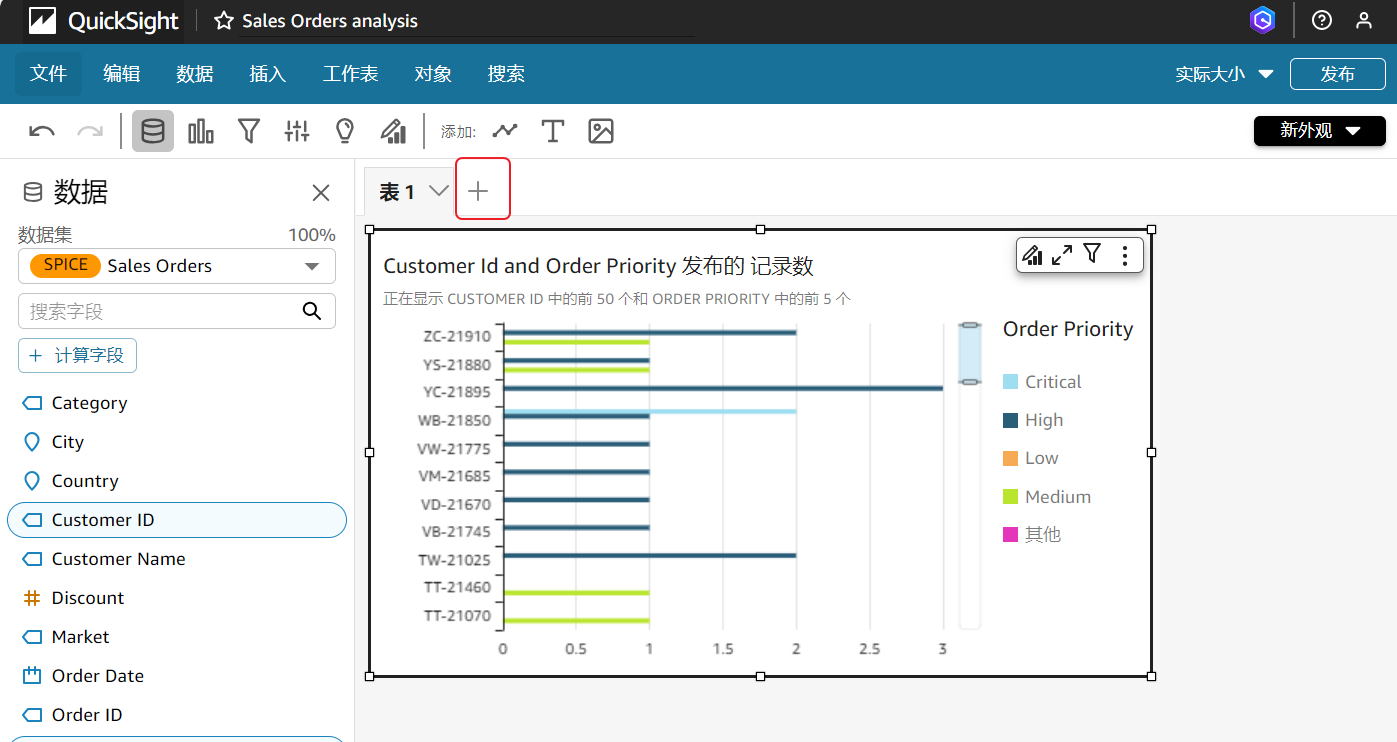1397x742 pixels.
Task: Click the 发布 publish button
Action: [1337, 74]
